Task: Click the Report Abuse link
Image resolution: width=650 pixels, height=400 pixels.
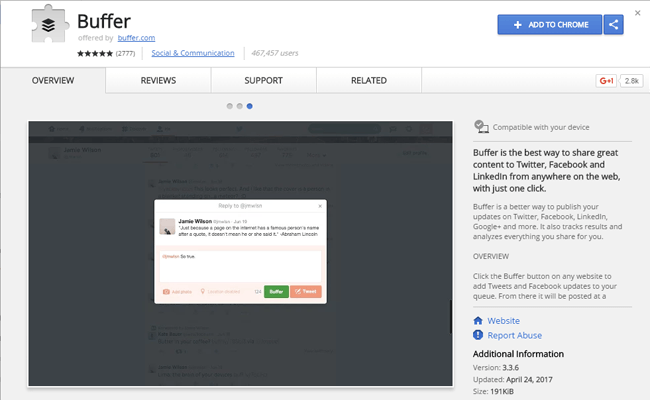Action: 514,335
